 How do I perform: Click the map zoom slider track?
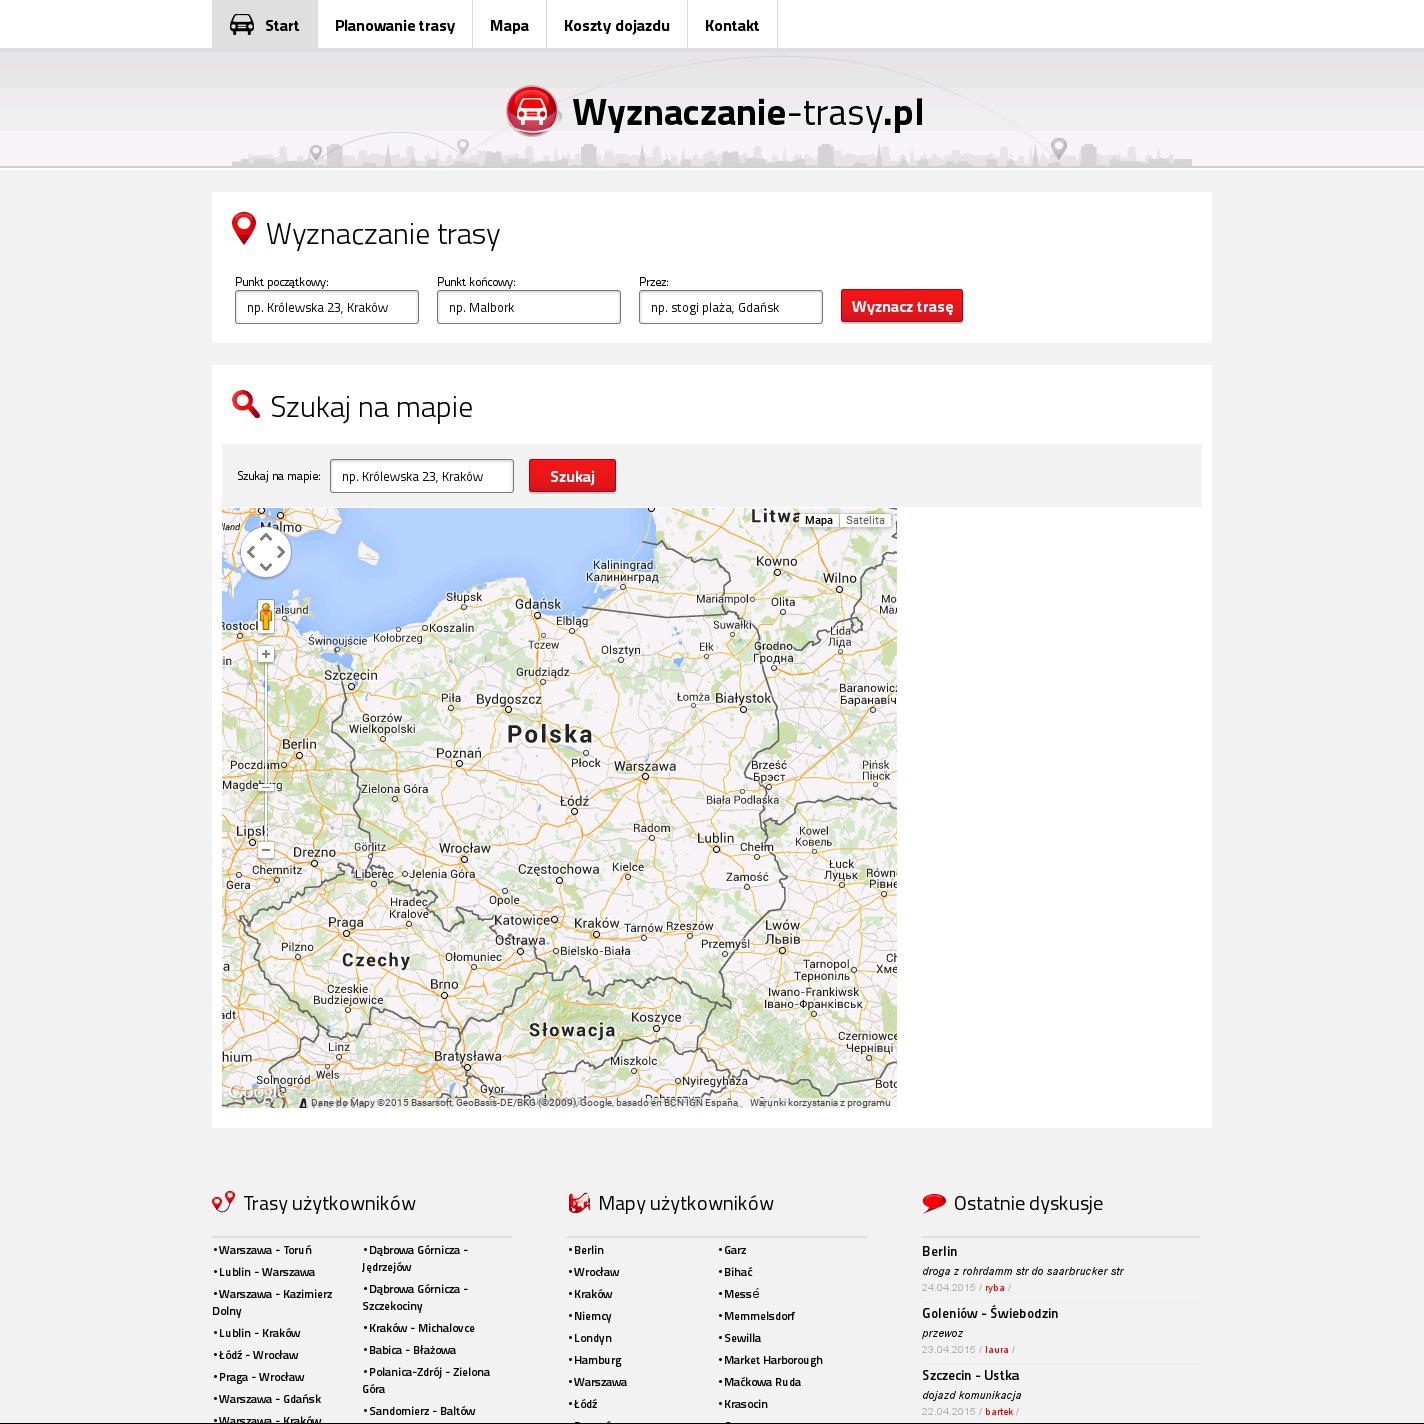pos(266,750)
